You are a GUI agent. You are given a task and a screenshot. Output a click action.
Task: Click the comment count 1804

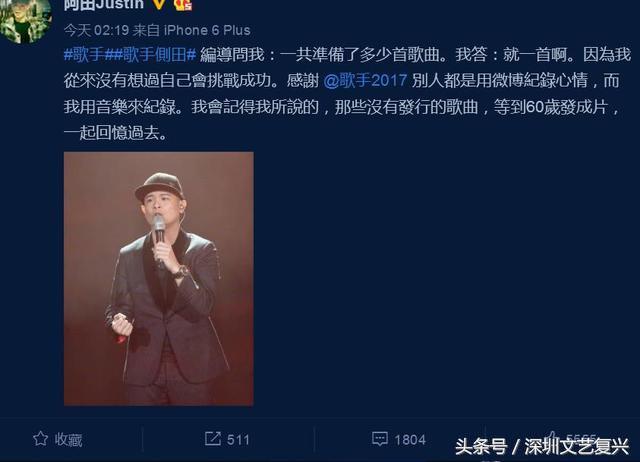[x=410, y=440]
